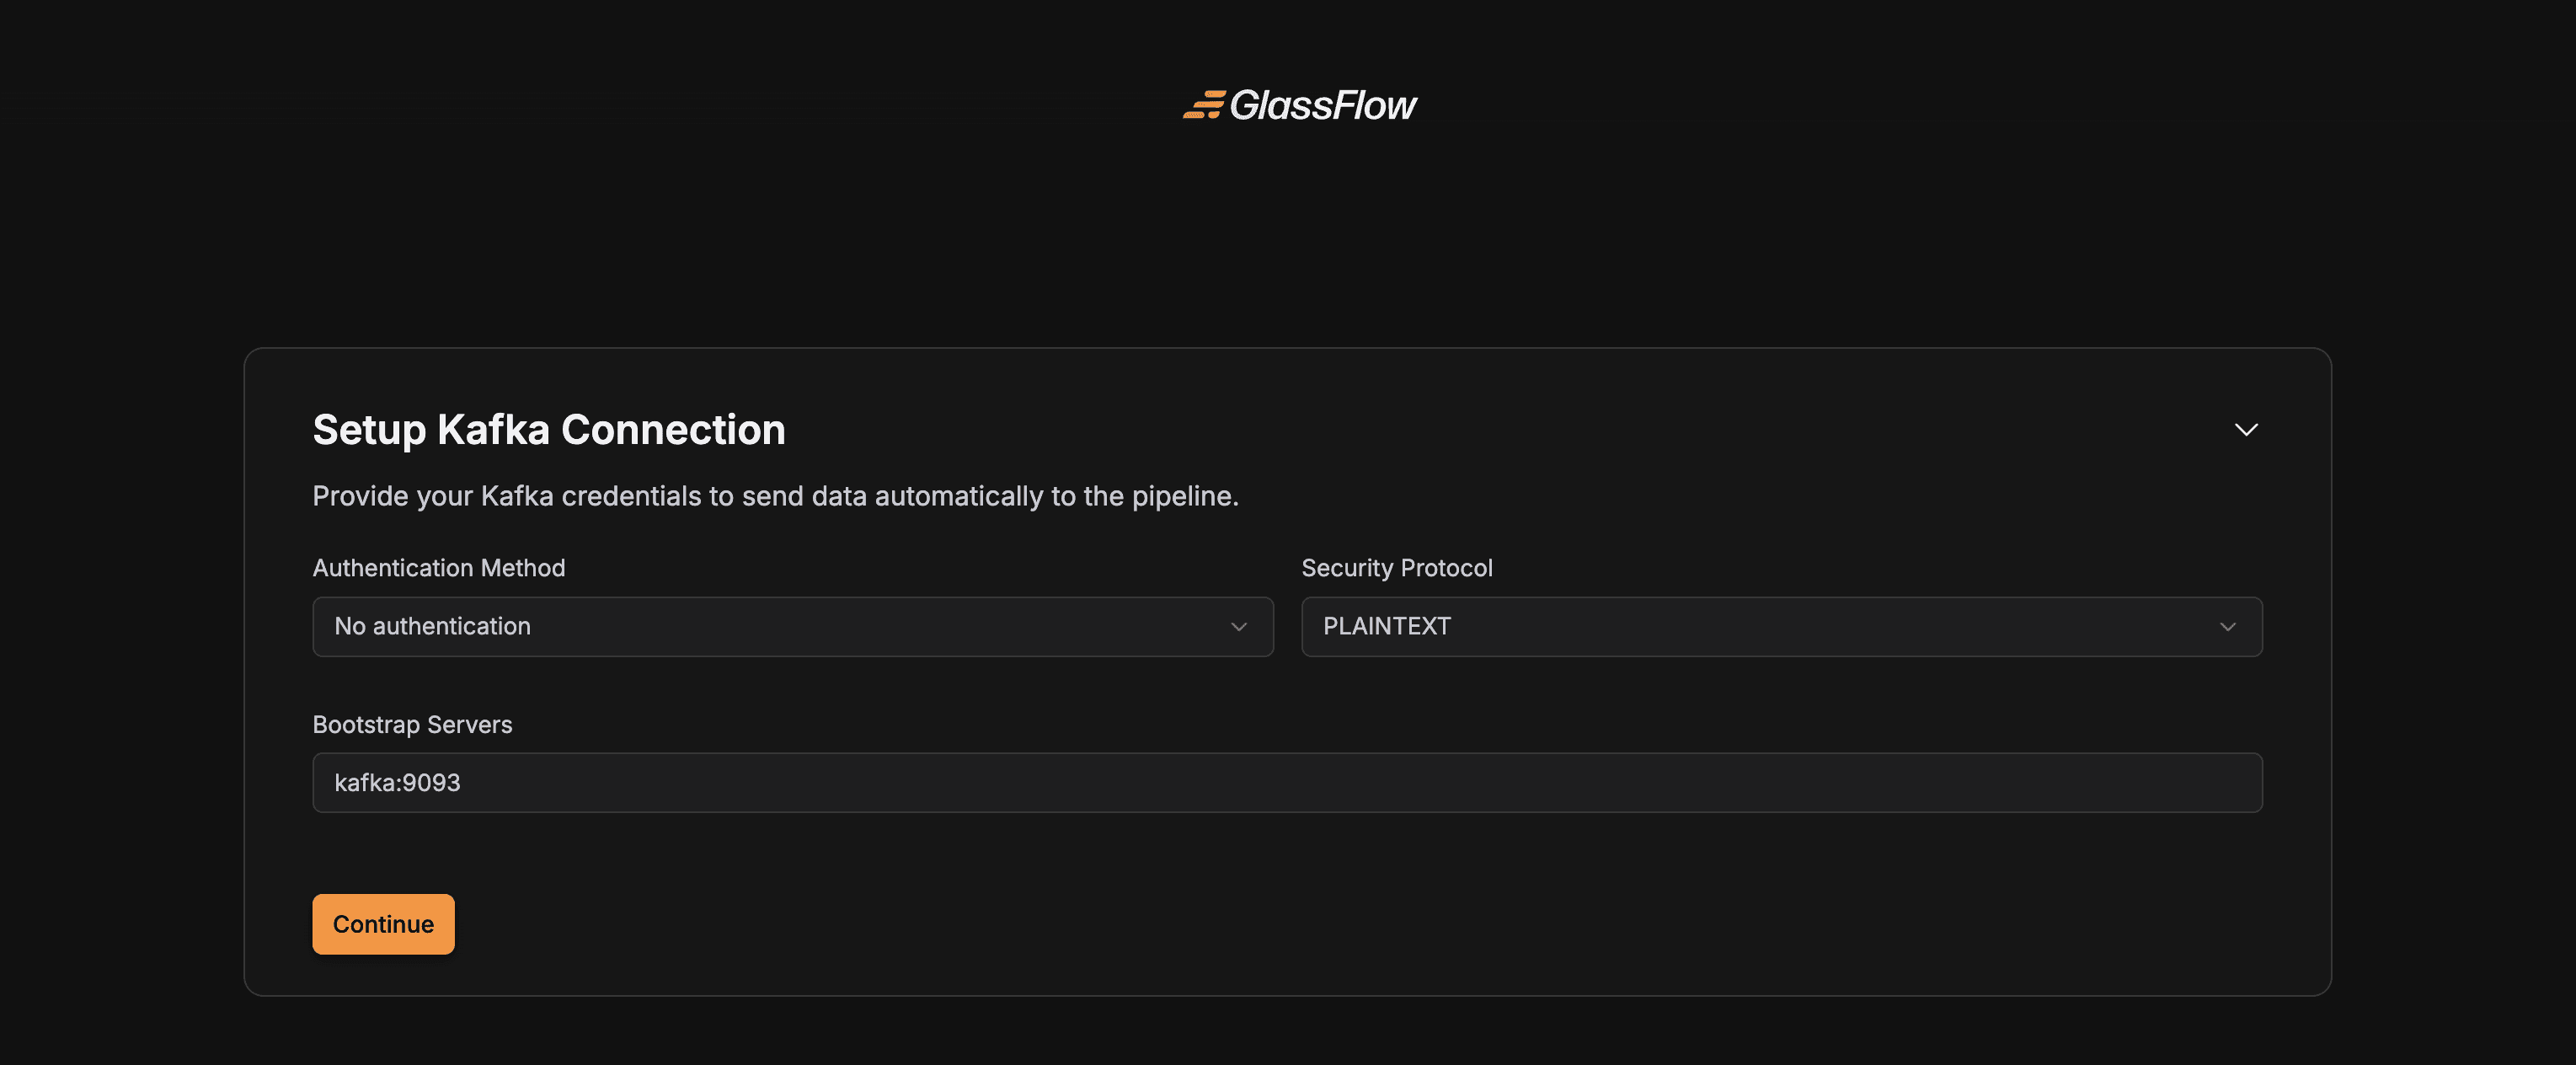This screenshot has height=1065, width=2576.
Task: Select the PLAINTEXT protocol value
Action: tap(1386, 627)
